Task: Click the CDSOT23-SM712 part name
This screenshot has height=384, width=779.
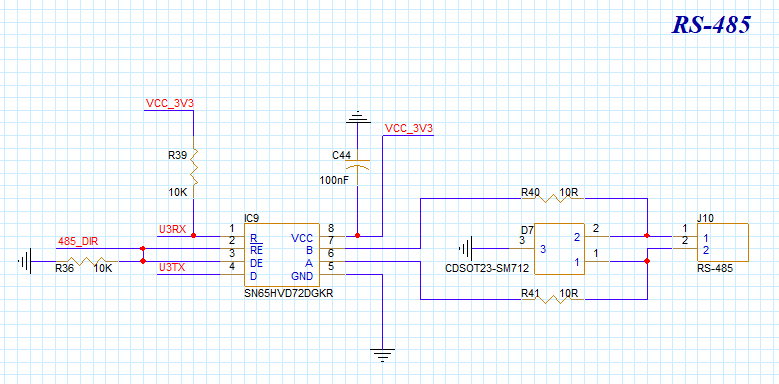Action: (488, 269)
